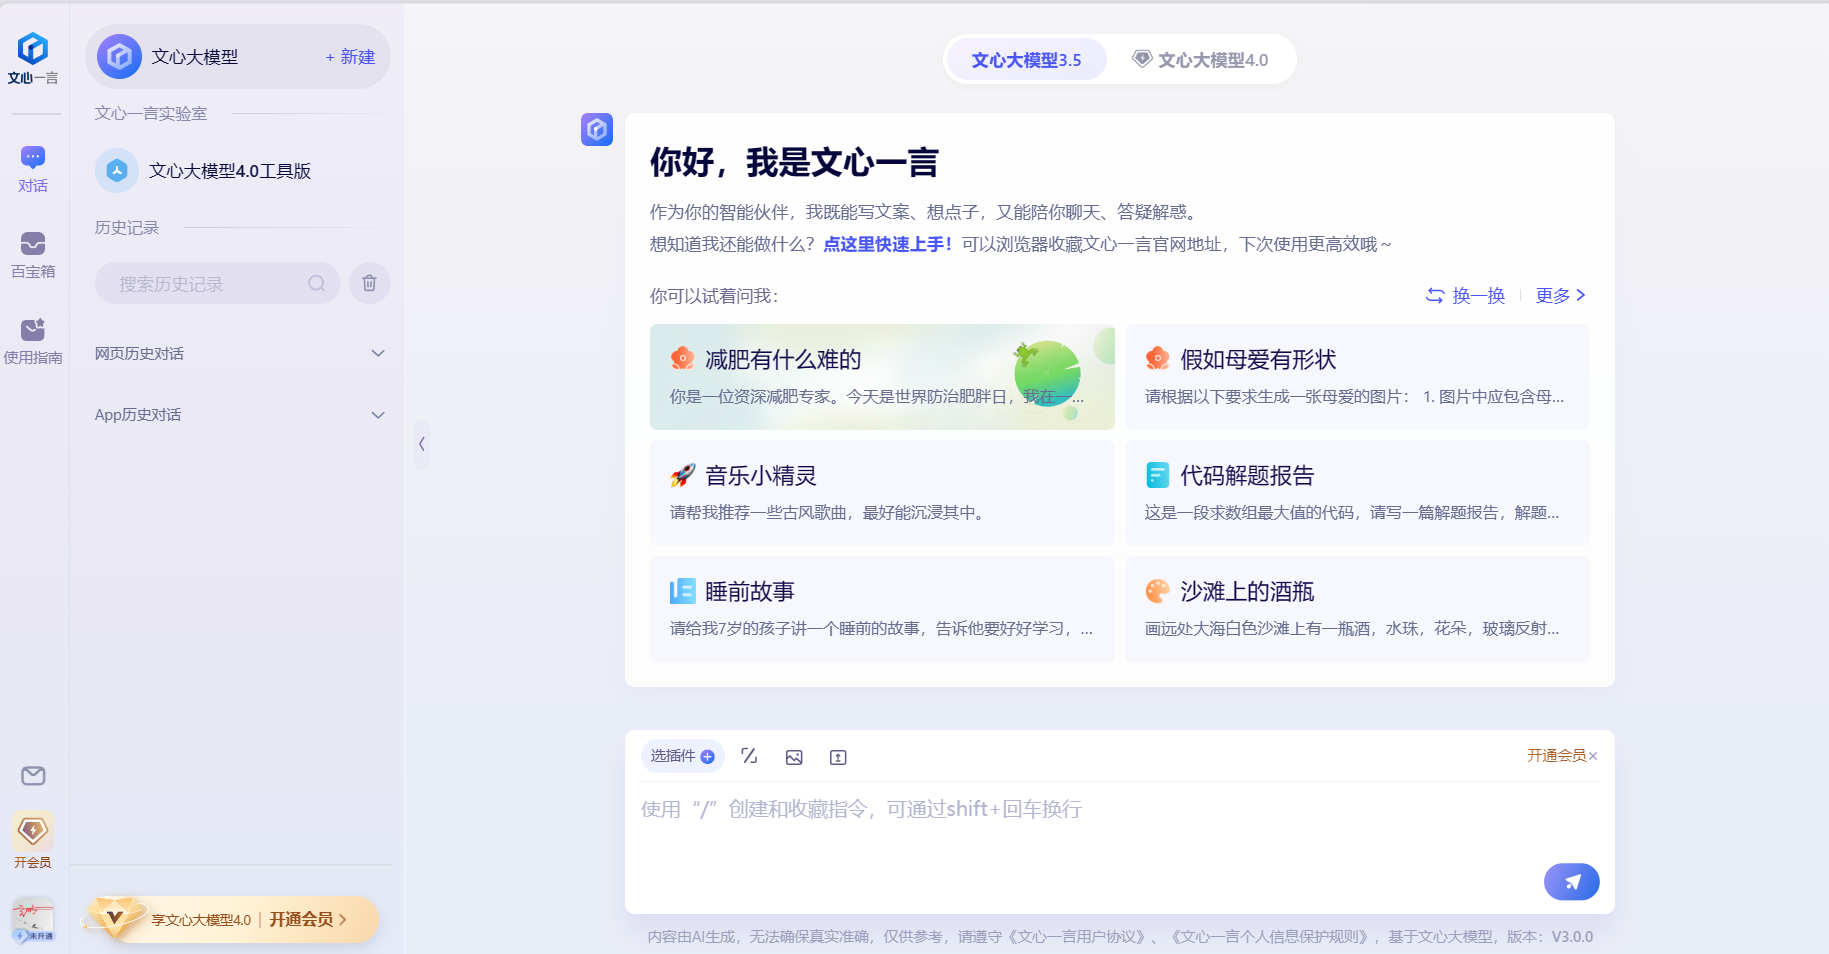Collapse the sidebar with arrow handle

pyautogui.click(x=421, y=444)
